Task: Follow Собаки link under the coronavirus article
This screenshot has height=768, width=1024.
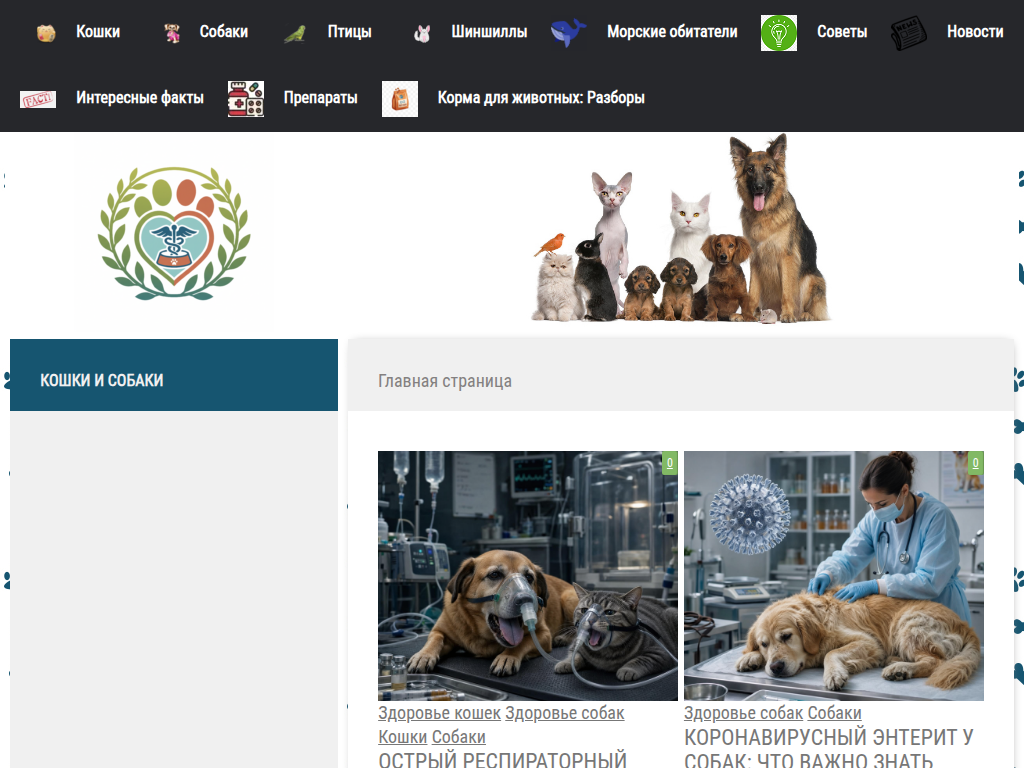Action: (835, 713)
